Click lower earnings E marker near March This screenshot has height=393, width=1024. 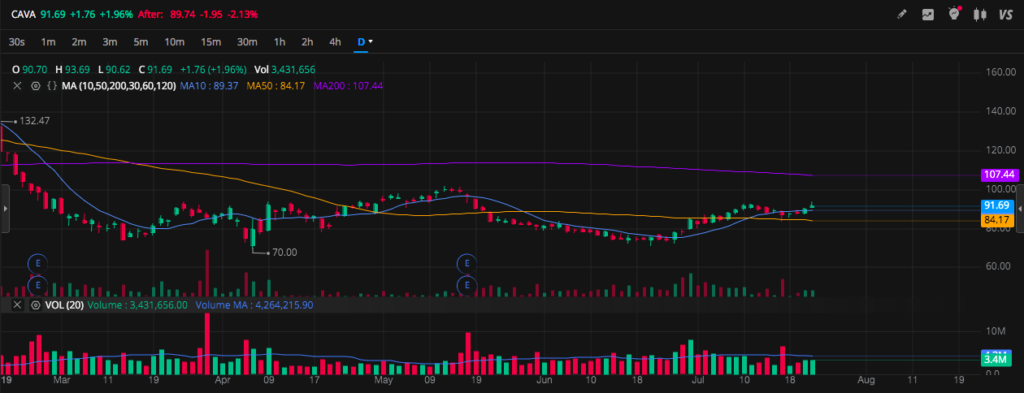coord(38,285)
